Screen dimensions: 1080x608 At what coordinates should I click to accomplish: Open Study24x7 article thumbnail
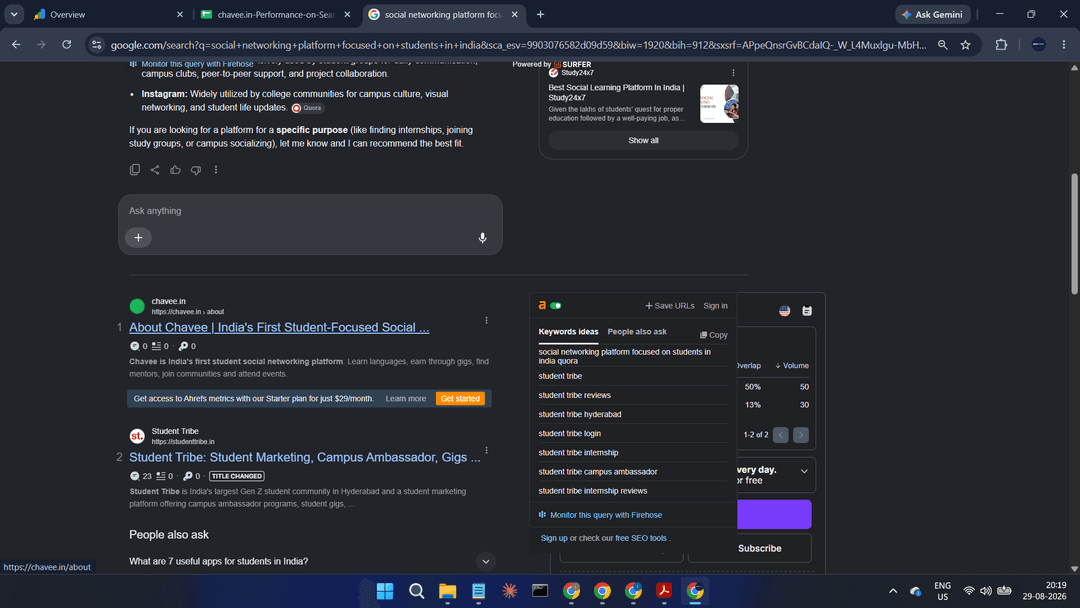click(x=719, y=103)
